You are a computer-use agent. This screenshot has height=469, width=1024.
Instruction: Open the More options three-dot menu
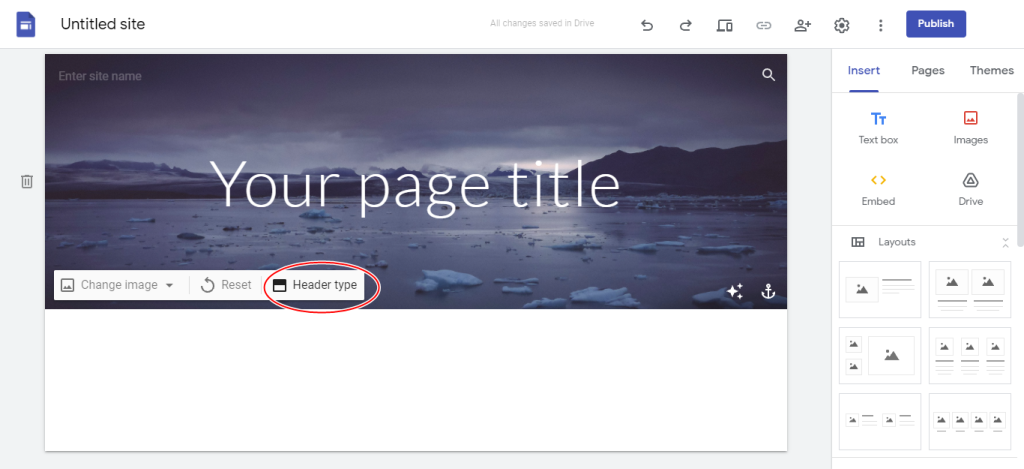point(880,25)
